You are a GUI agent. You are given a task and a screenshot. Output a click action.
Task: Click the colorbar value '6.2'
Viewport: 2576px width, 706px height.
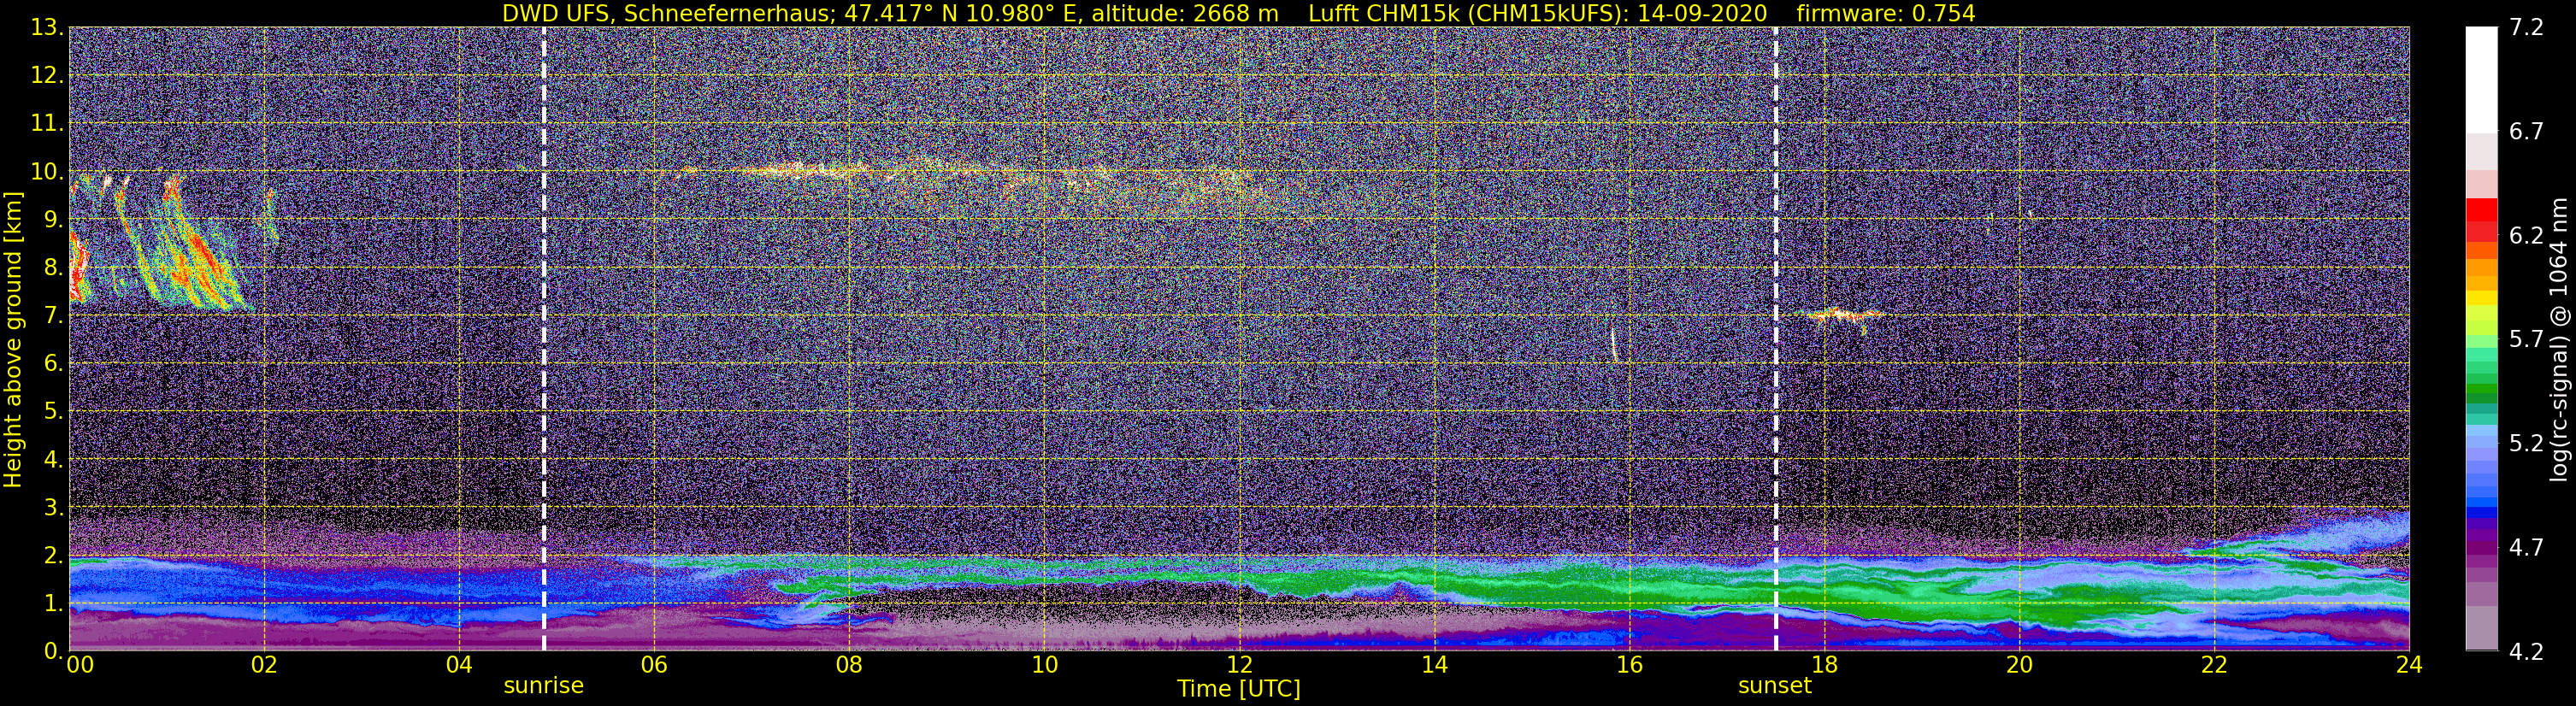pos(2525,235)
